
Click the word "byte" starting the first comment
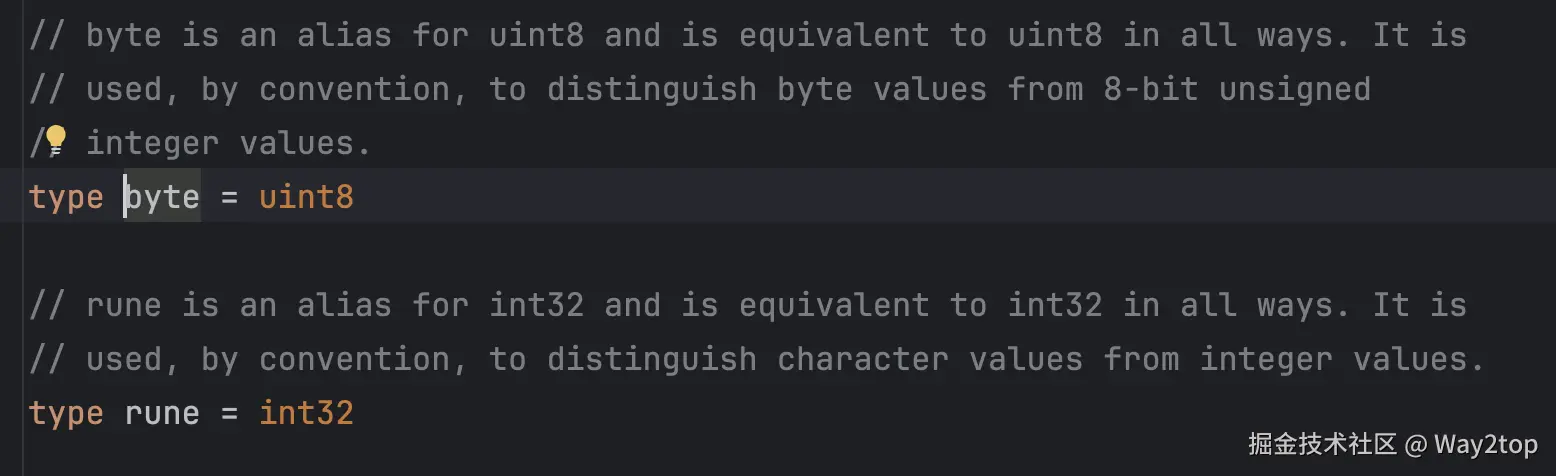click(x=124, y=36)
